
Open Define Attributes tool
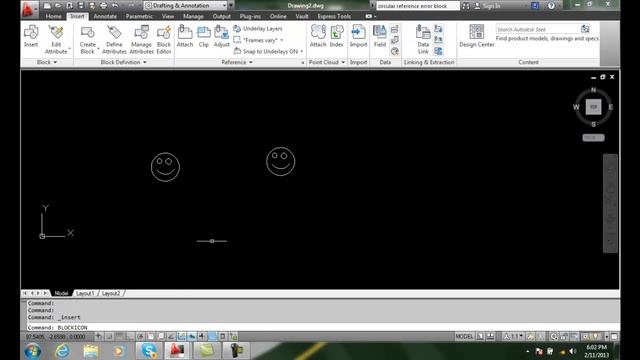click(114, 40)
